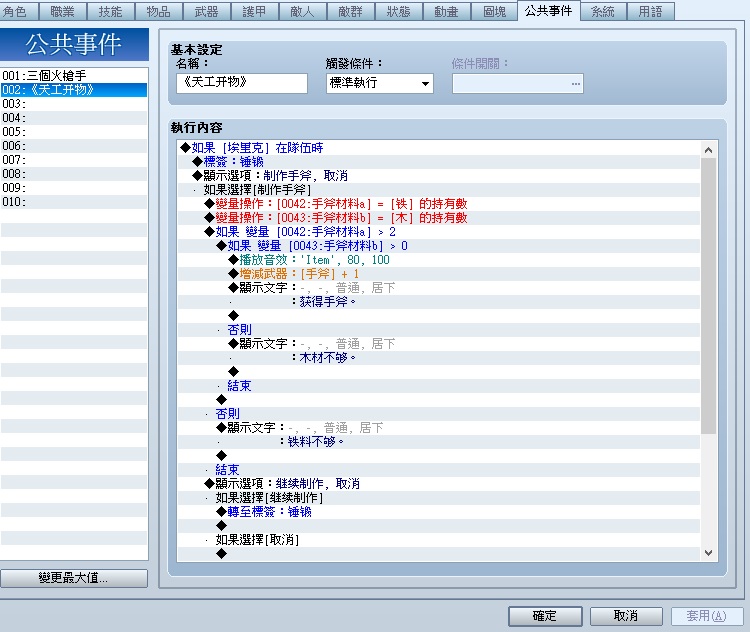Select the line 如果選擇[制作手斧]
The width and height of the screenshot is (750, 632).
[439, 190]
